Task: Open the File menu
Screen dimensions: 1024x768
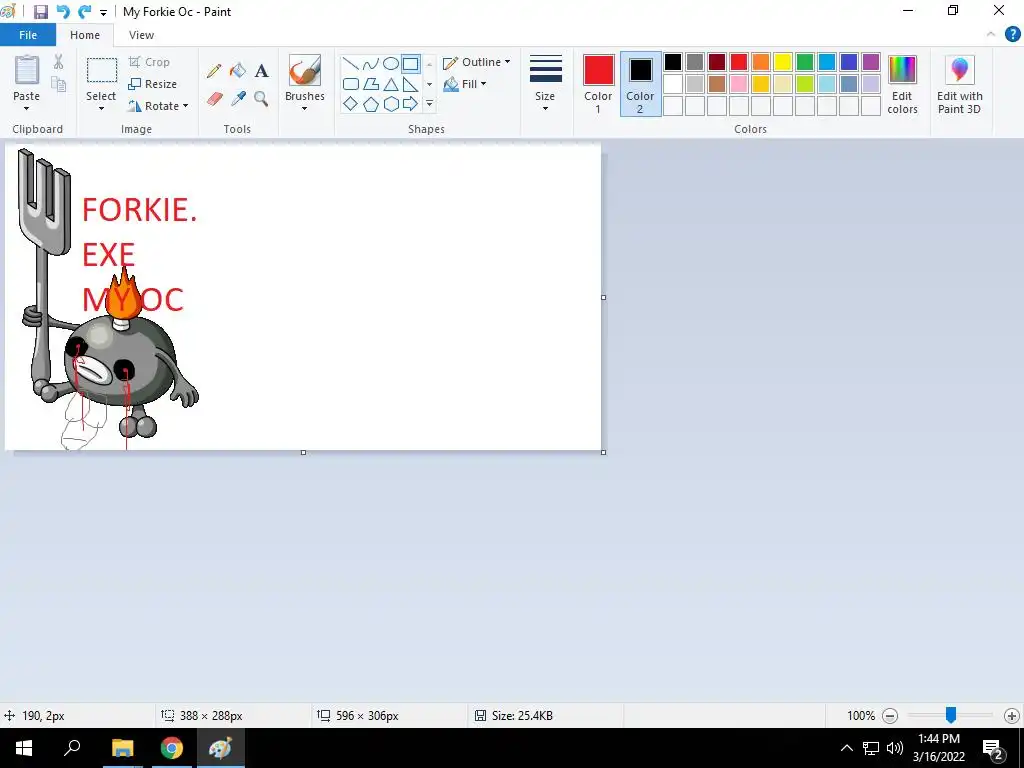Action: [x=28, y=35]
